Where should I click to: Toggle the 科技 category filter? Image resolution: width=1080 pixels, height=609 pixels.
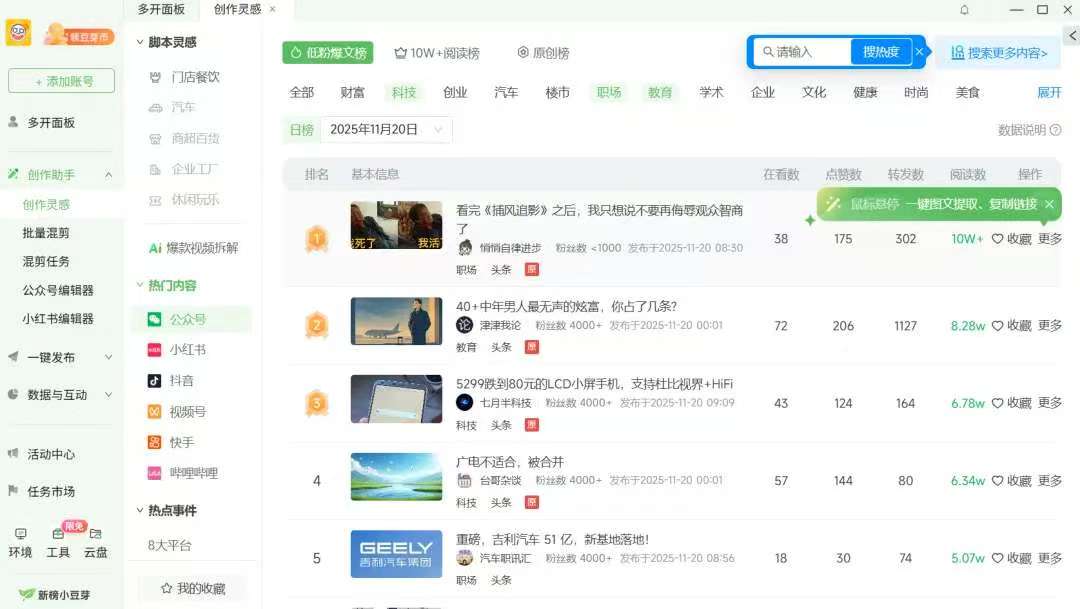click(x=404, y=92)
